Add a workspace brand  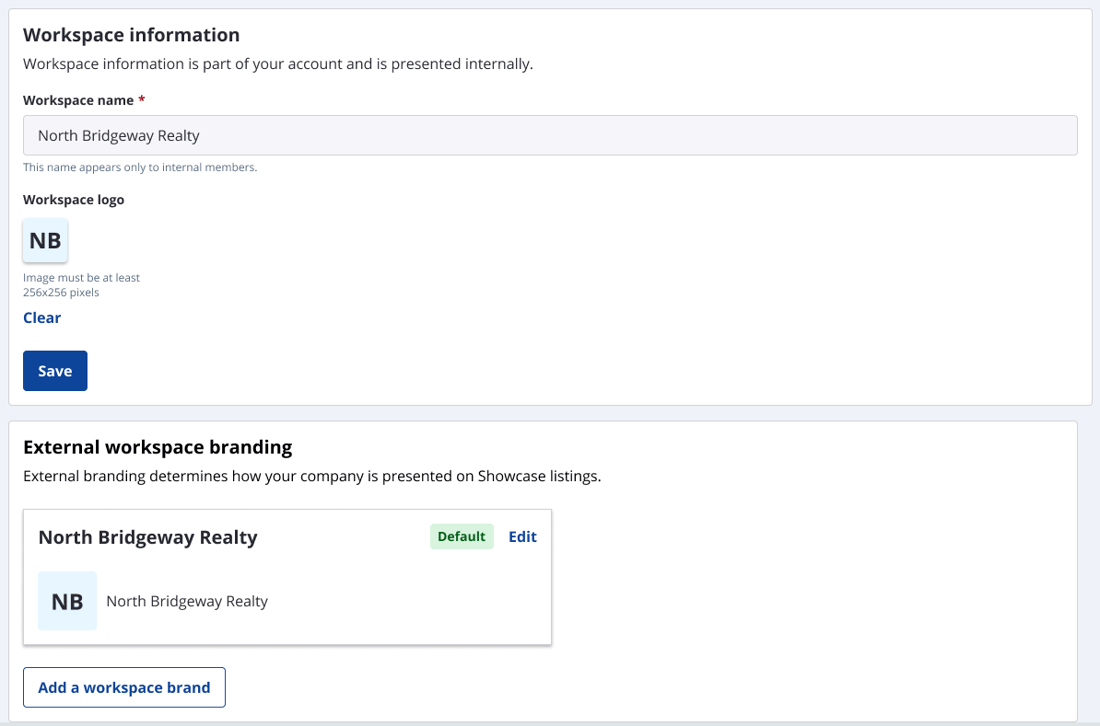pyautogui.click(x=124, y=688)
